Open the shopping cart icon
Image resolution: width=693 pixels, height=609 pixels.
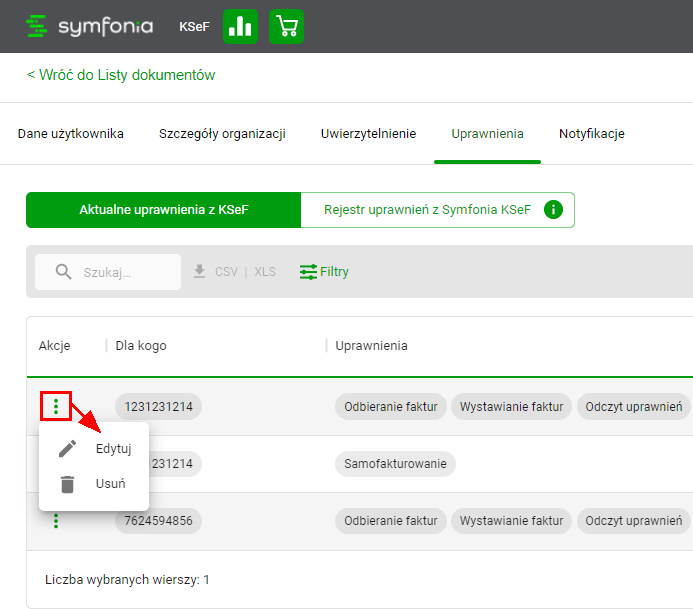tap(287, 27)
